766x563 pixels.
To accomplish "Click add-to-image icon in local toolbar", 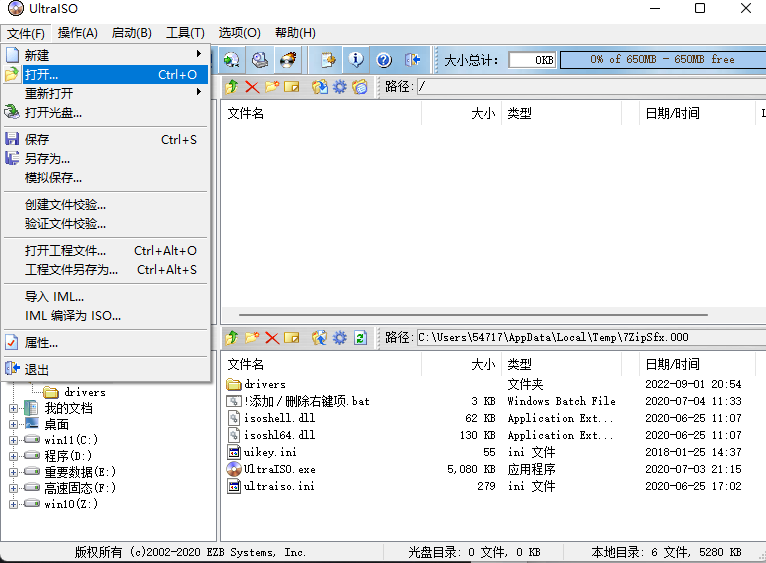I will point(320,338).
